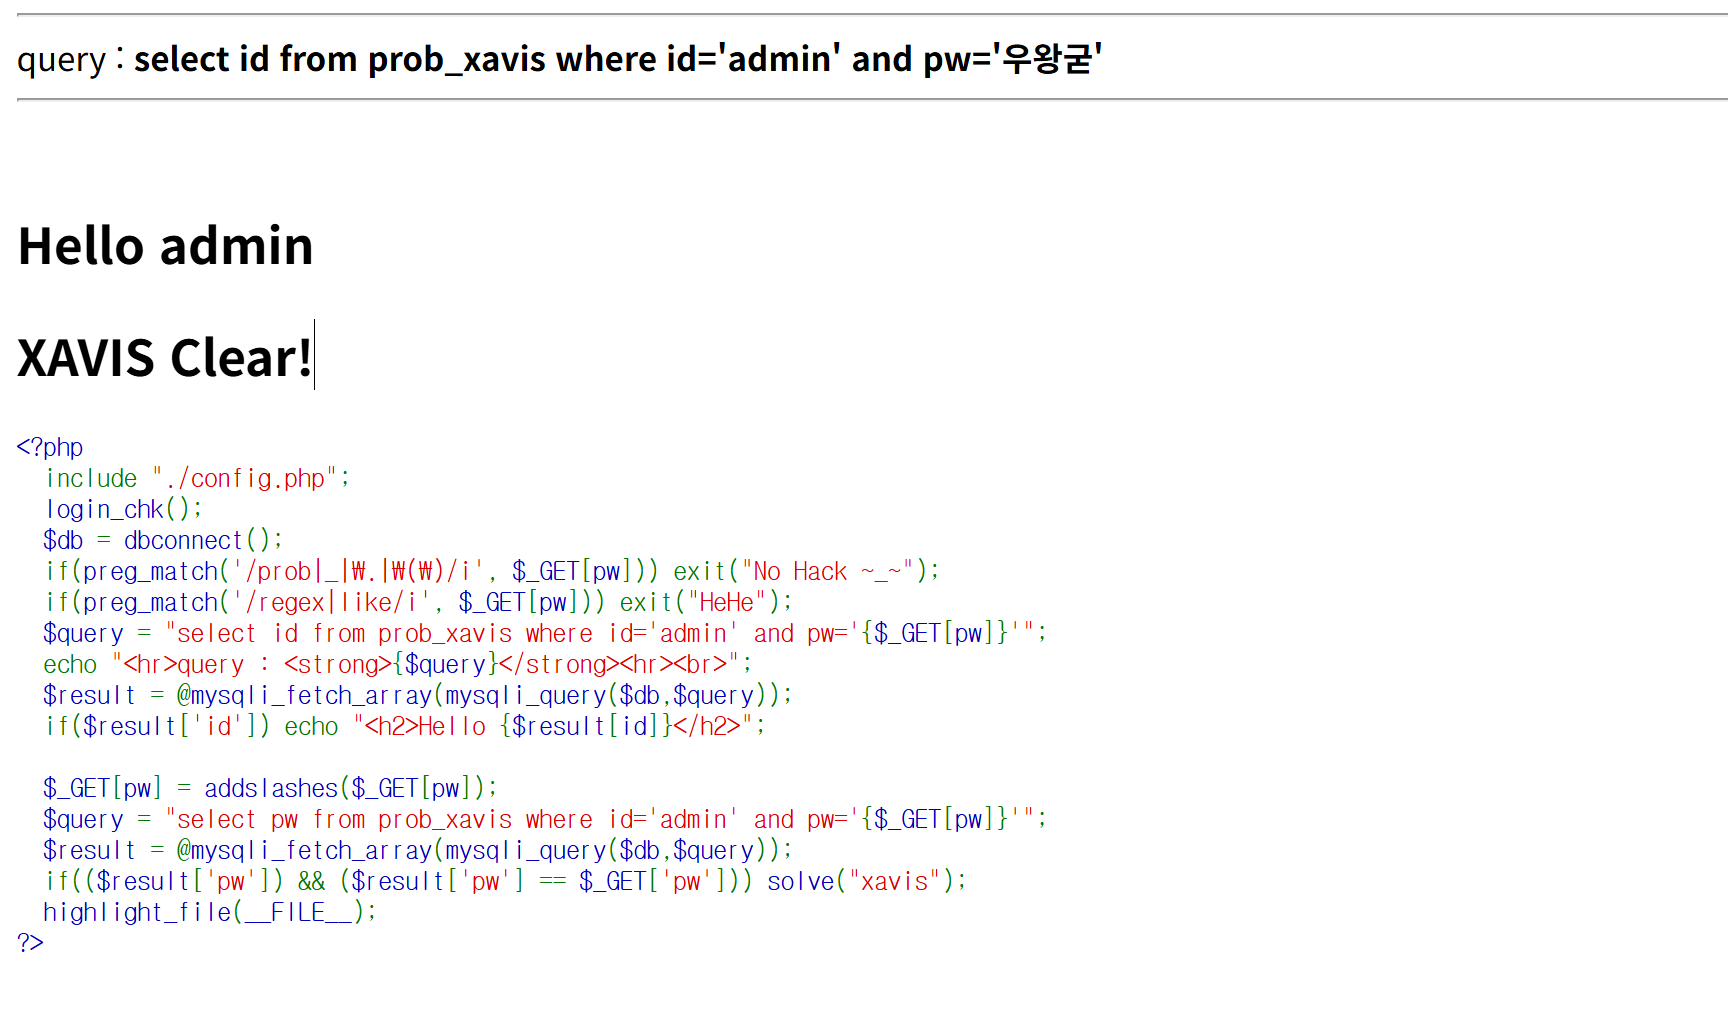
Task: Click the login_chk() line of code
Action: tap(123, 510)
